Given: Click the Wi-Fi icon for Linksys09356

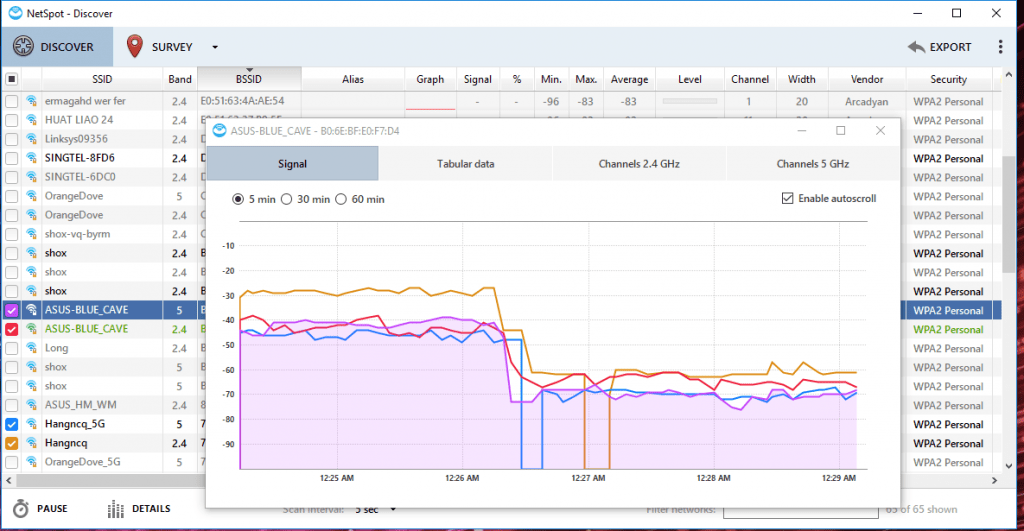Looking at the screenshot, I should pyautogui.click(x=31, y=139).
